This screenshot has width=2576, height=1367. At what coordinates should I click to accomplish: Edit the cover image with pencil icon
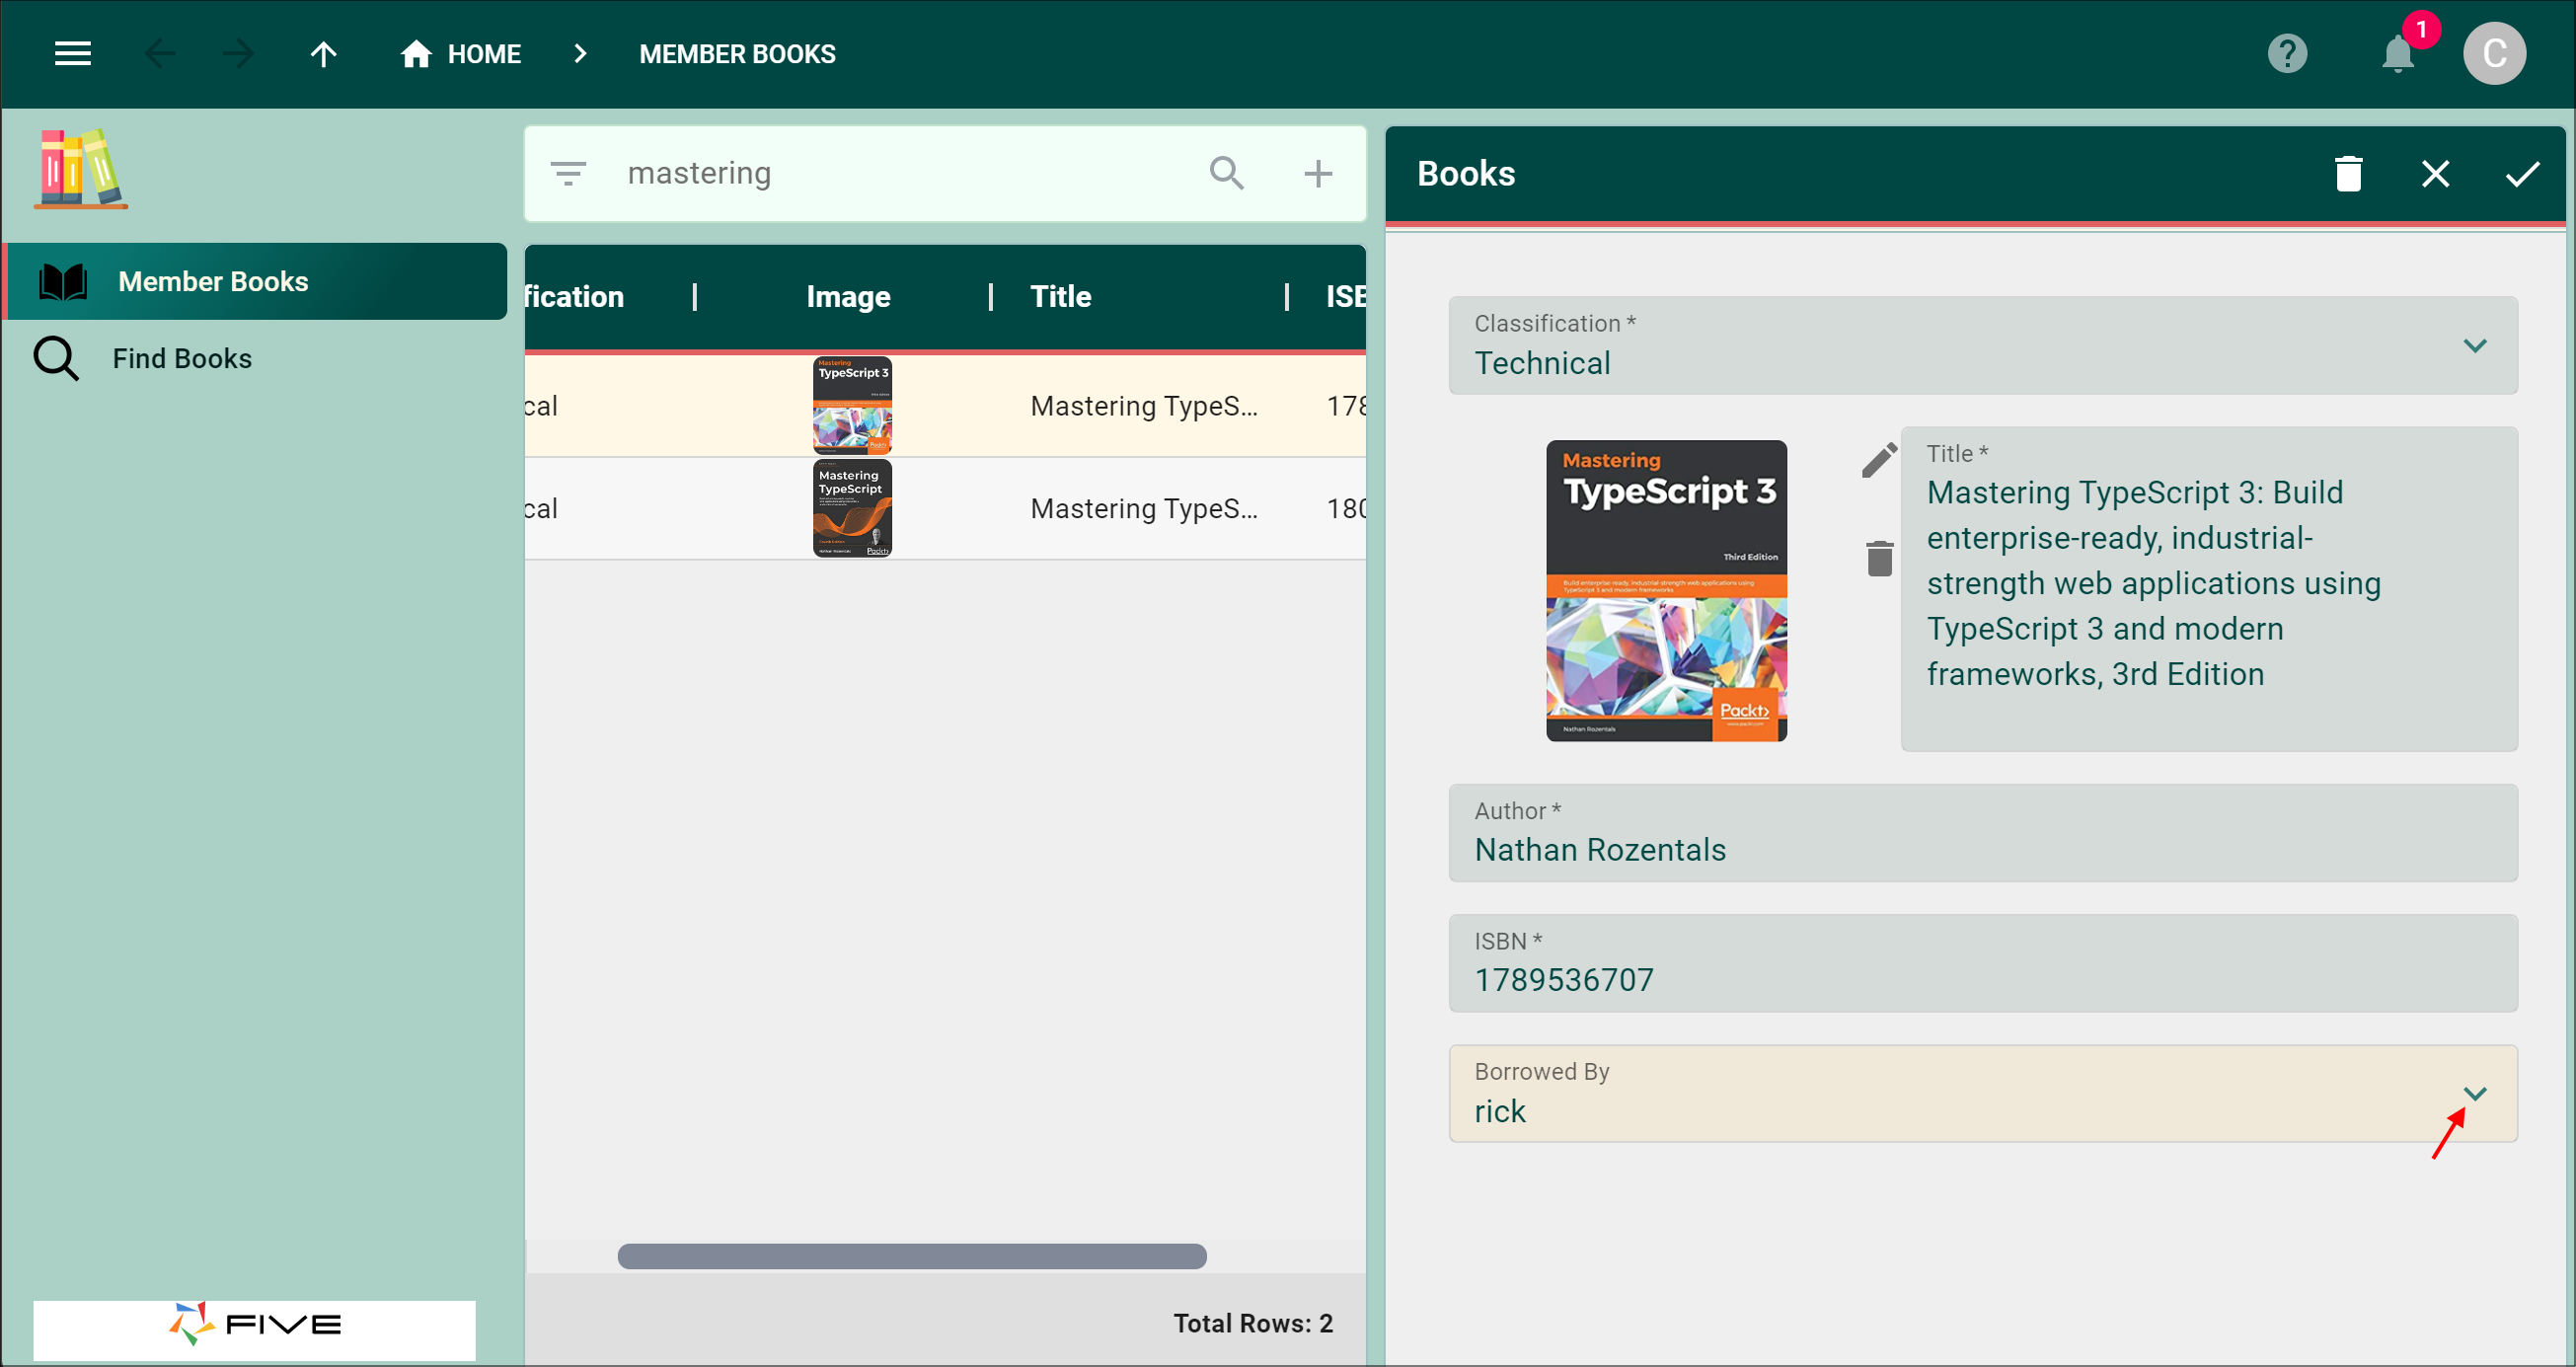(1879, 461)
